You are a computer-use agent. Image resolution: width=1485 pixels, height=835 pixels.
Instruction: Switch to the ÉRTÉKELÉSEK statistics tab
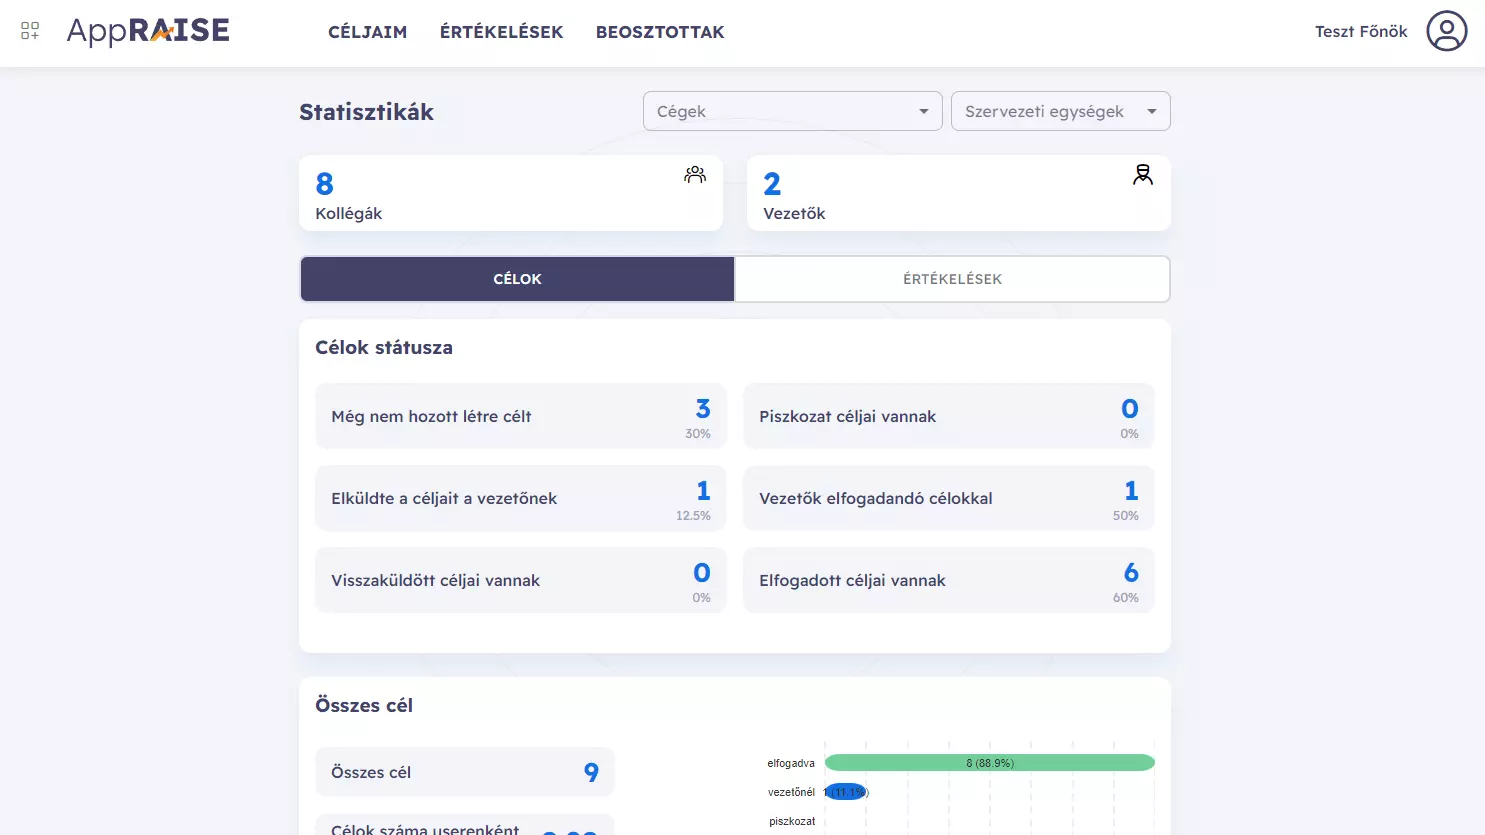tap(952, 279)
